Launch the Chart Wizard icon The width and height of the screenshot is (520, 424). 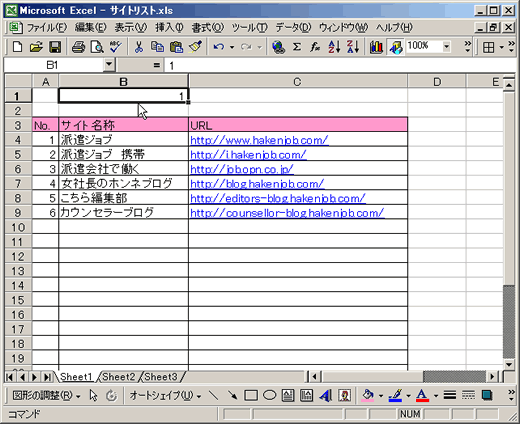(376, 47)
